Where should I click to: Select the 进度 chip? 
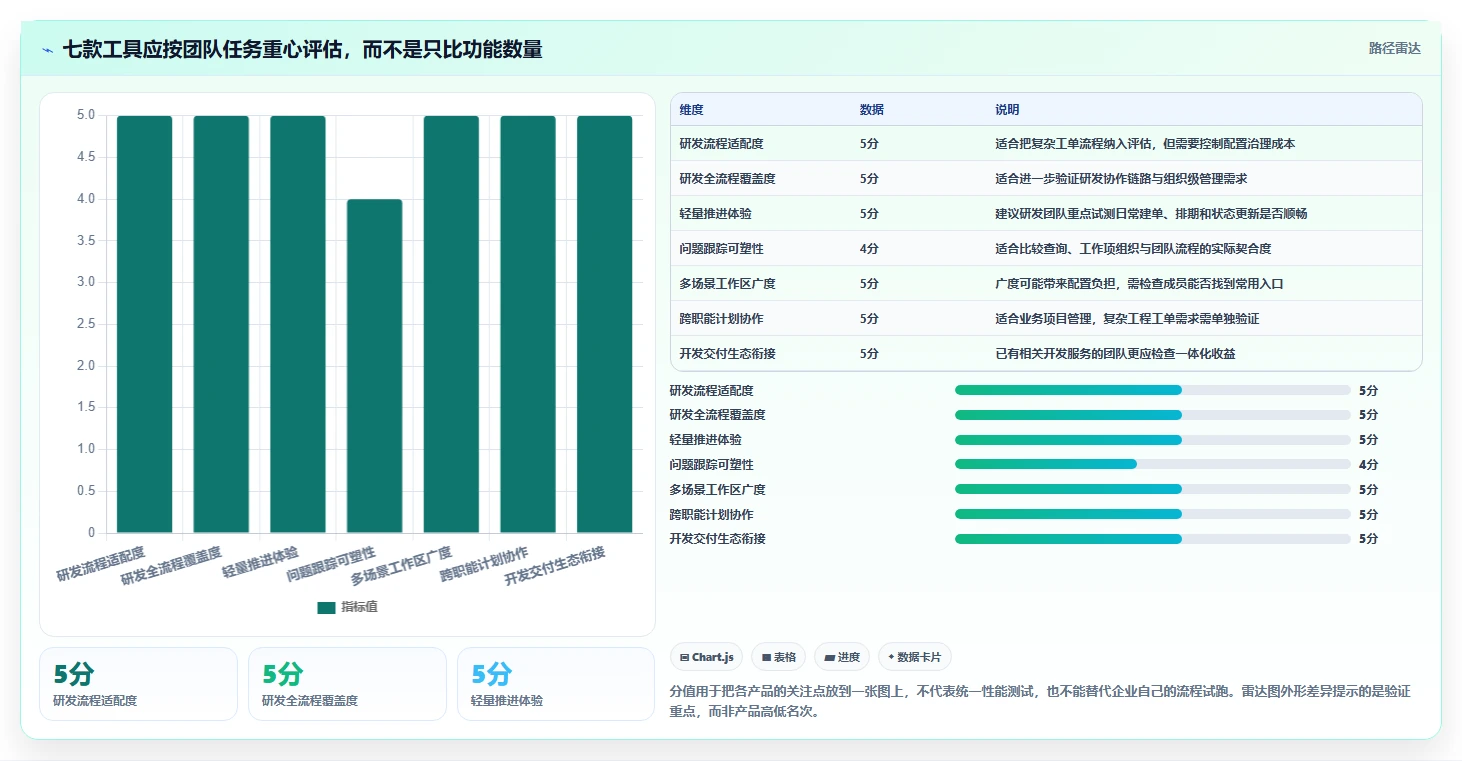coord(842,657)
